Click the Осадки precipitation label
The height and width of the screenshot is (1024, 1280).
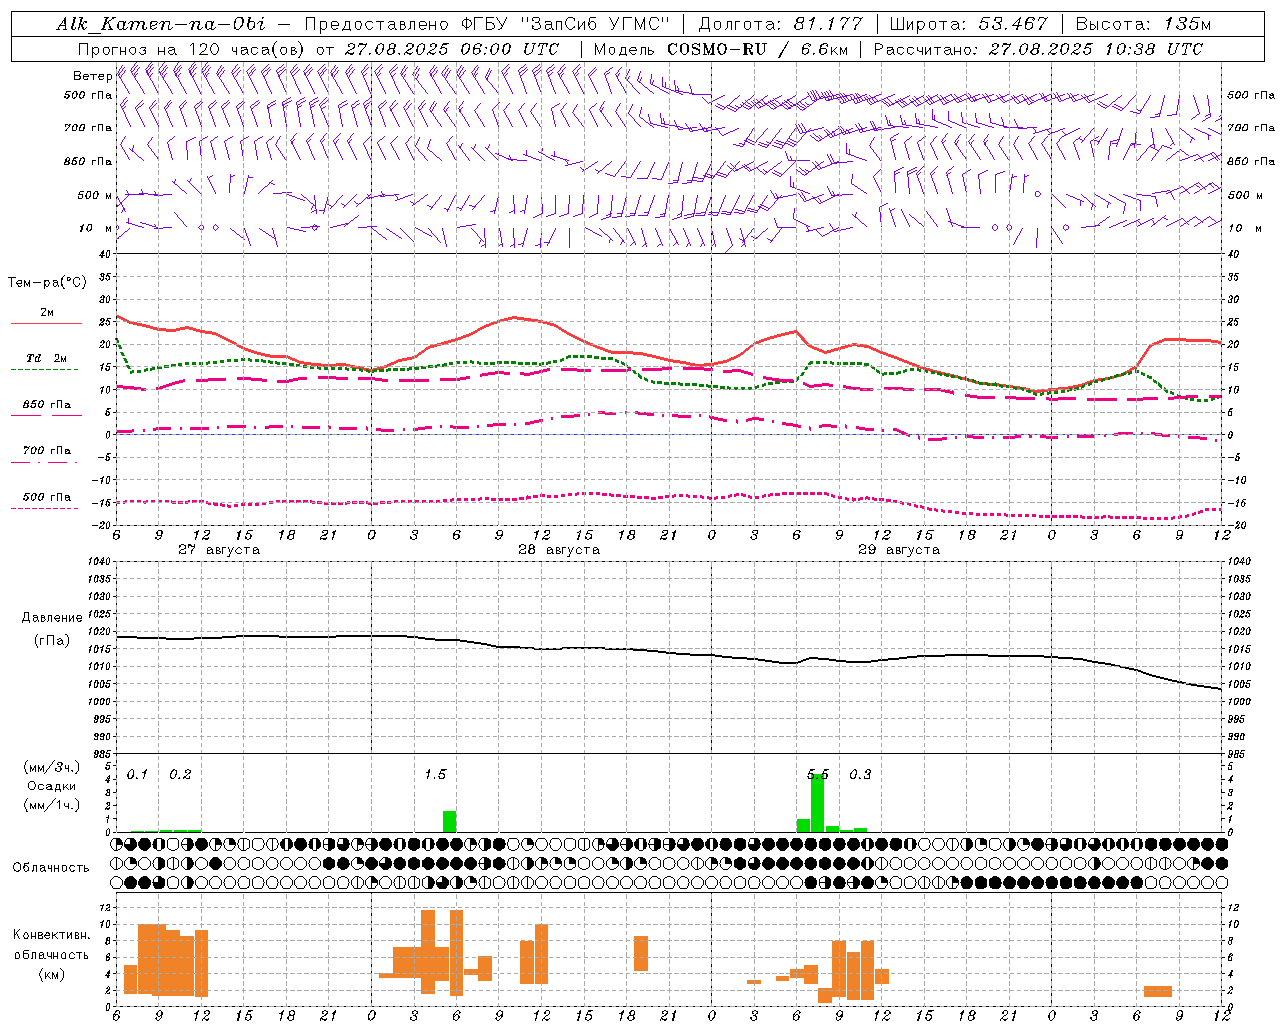coord(52,786)
